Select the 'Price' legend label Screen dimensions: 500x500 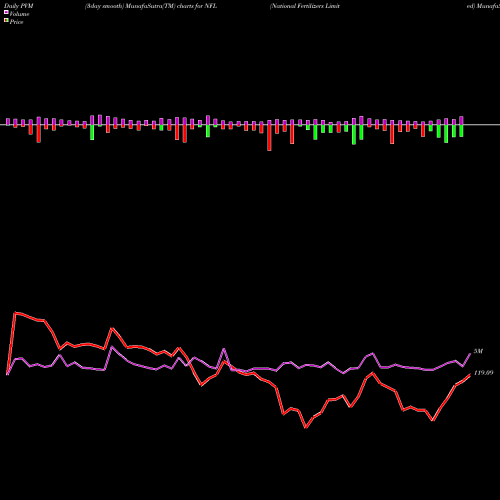coord(17,22)
